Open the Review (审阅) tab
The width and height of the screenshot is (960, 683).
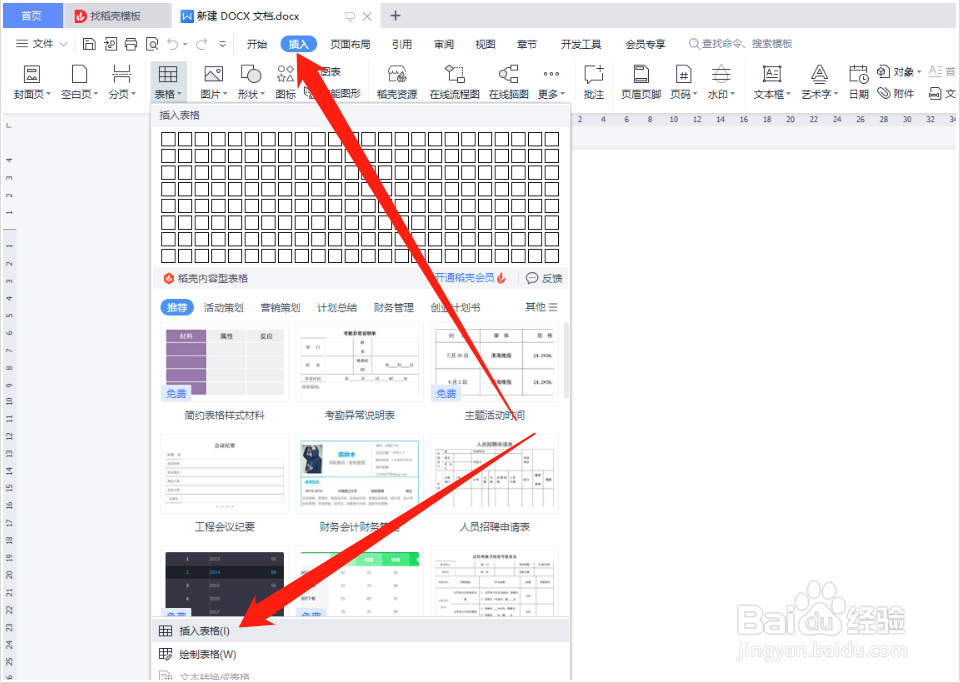[x=444, y=44]
